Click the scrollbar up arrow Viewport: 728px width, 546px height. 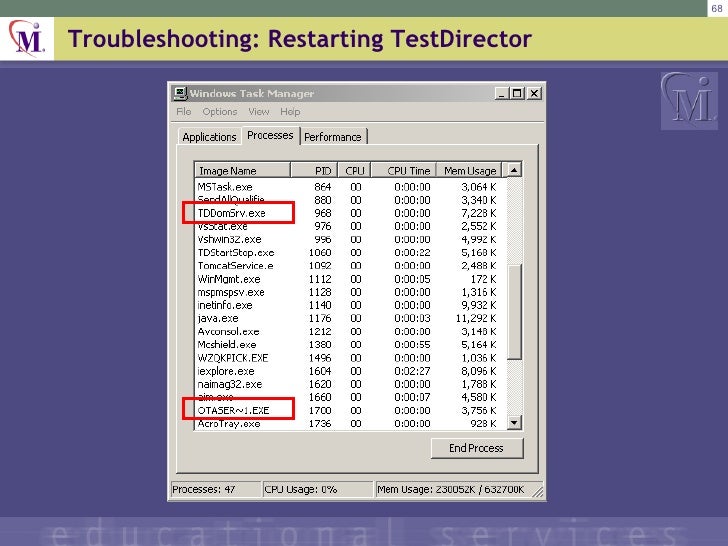pyautogui.click(x=514, y=170)
